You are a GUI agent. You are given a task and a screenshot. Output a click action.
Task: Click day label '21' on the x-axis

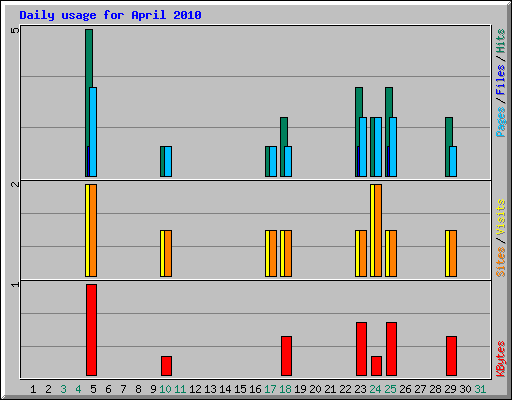(x=330, y=389)
